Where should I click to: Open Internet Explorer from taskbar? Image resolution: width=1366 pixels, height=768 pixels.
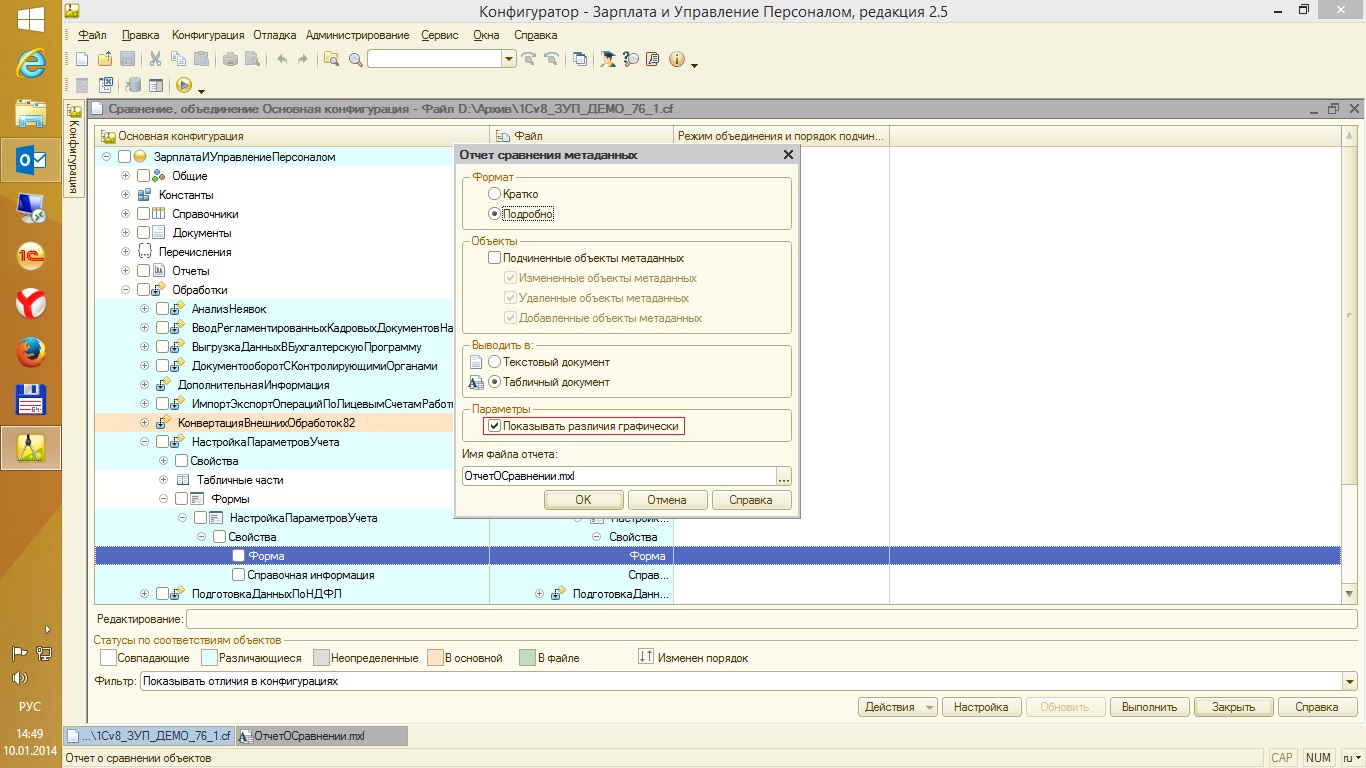pos(31,63)
